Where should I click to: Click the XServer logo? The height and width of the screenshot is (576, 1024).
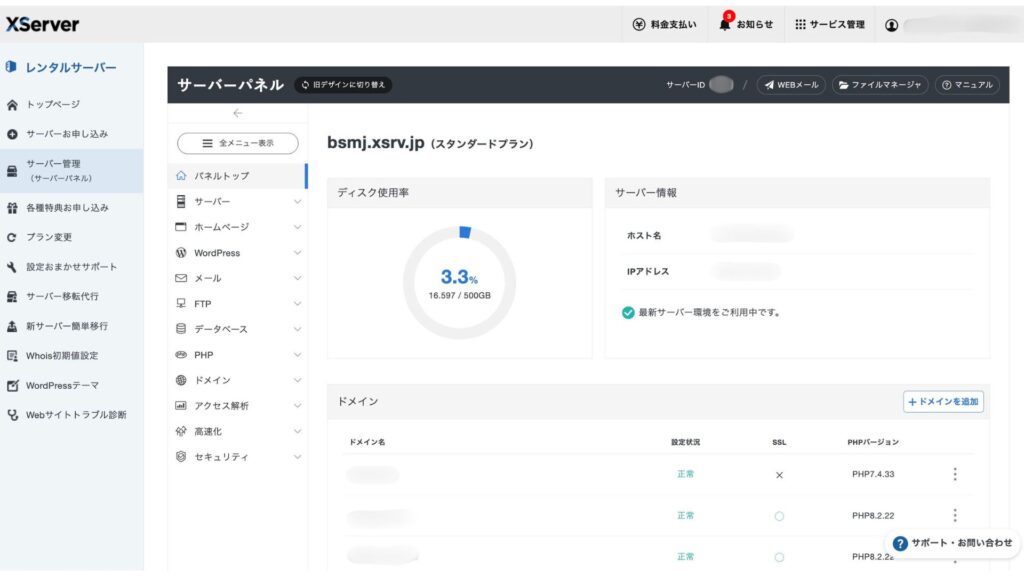tap(42, 25)
